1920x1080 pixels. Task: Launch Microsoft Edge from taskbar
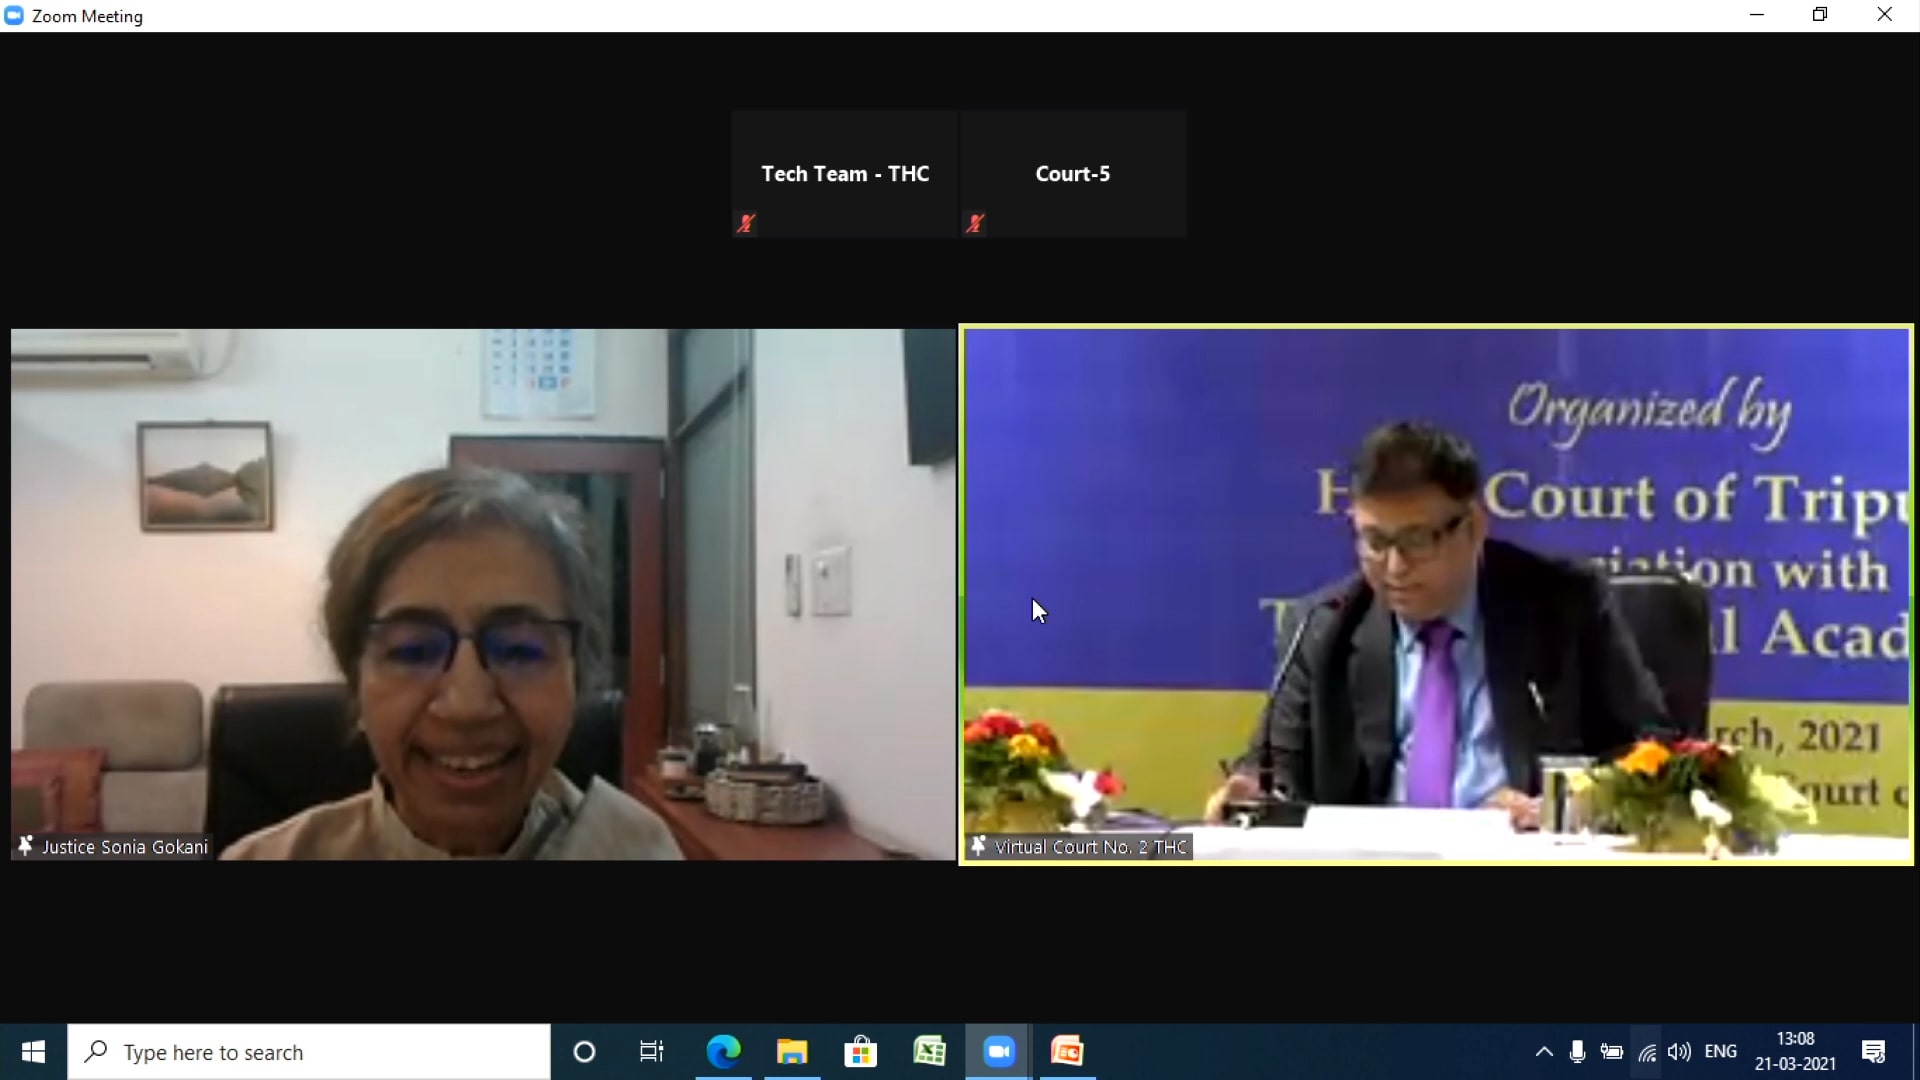point(723,1052)
